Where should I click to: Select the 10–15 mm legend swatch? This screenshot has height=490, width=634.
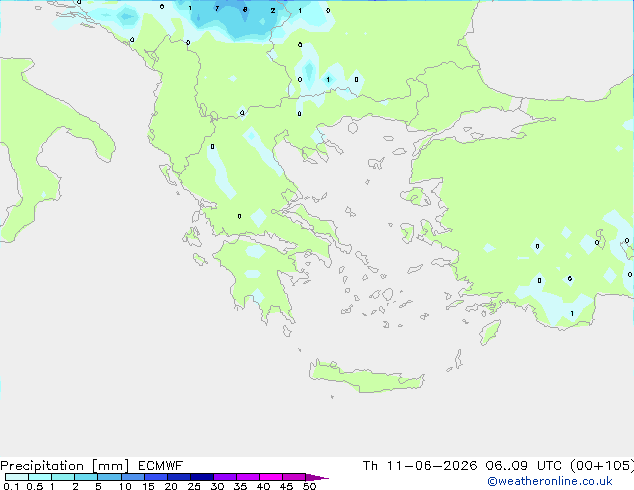(x=133, y=477)
